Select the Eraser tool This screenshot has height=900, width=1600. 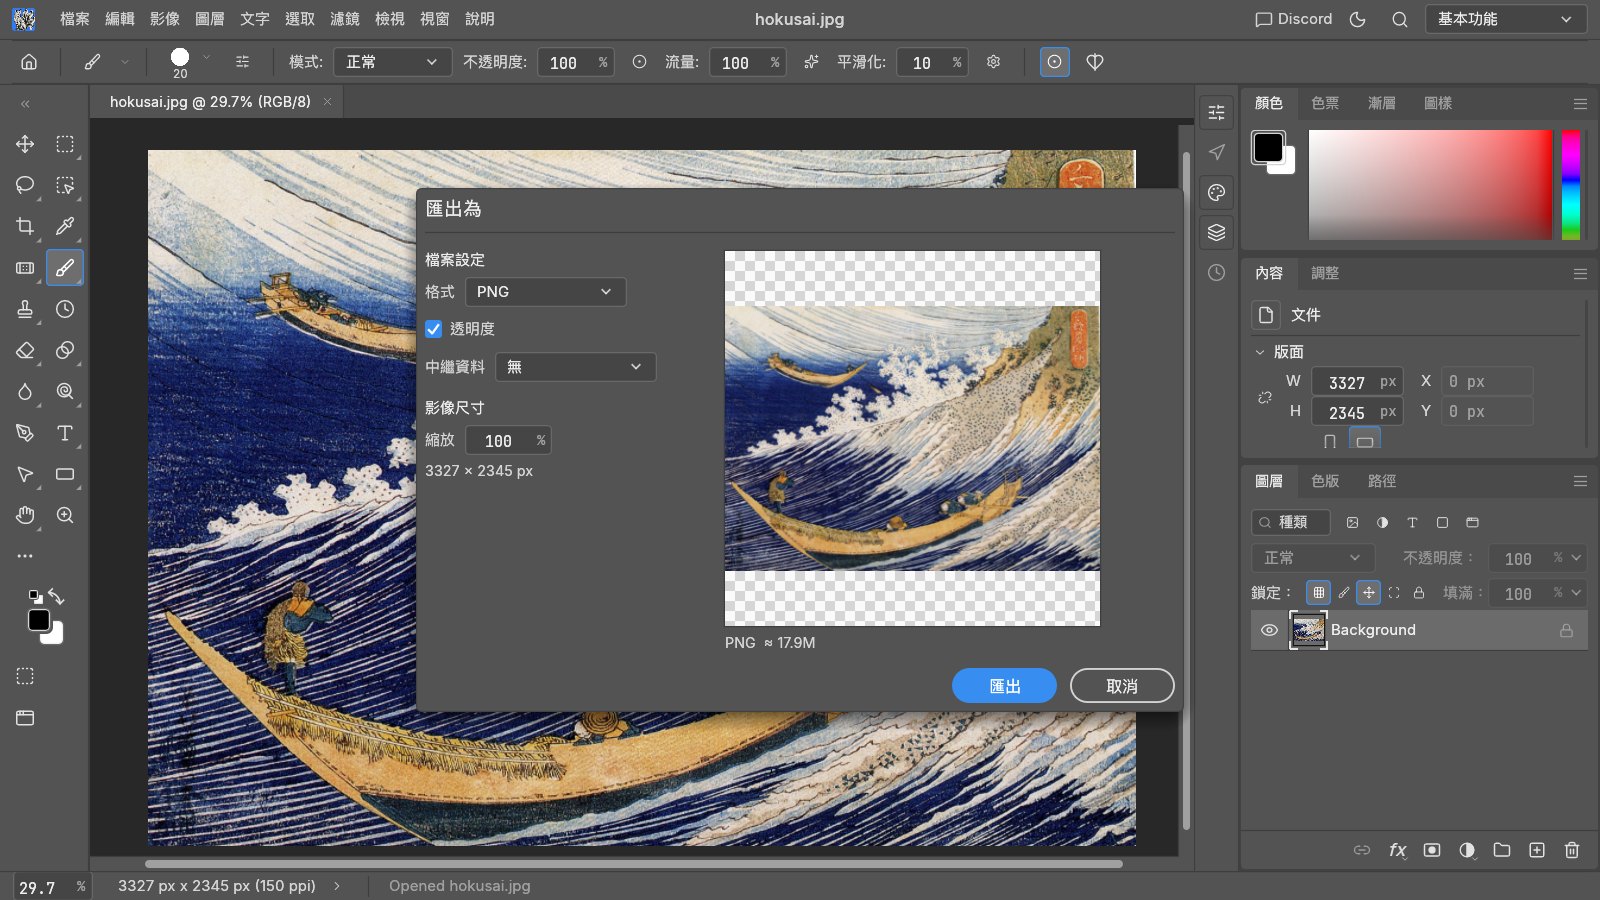pyautogui.click(x=25, y=350)
